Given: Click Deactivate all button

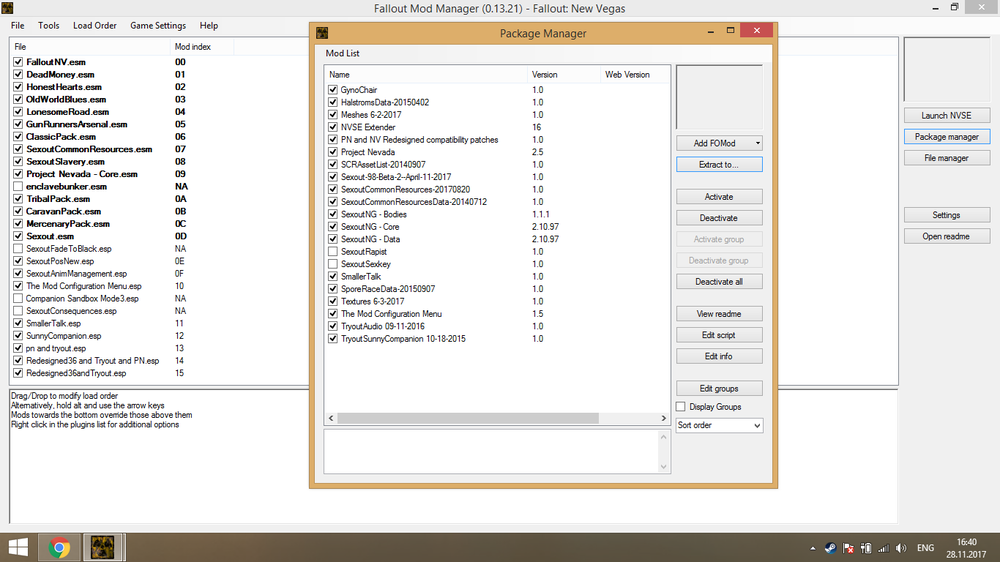Looking at the screenshot, I should point(719,282).
